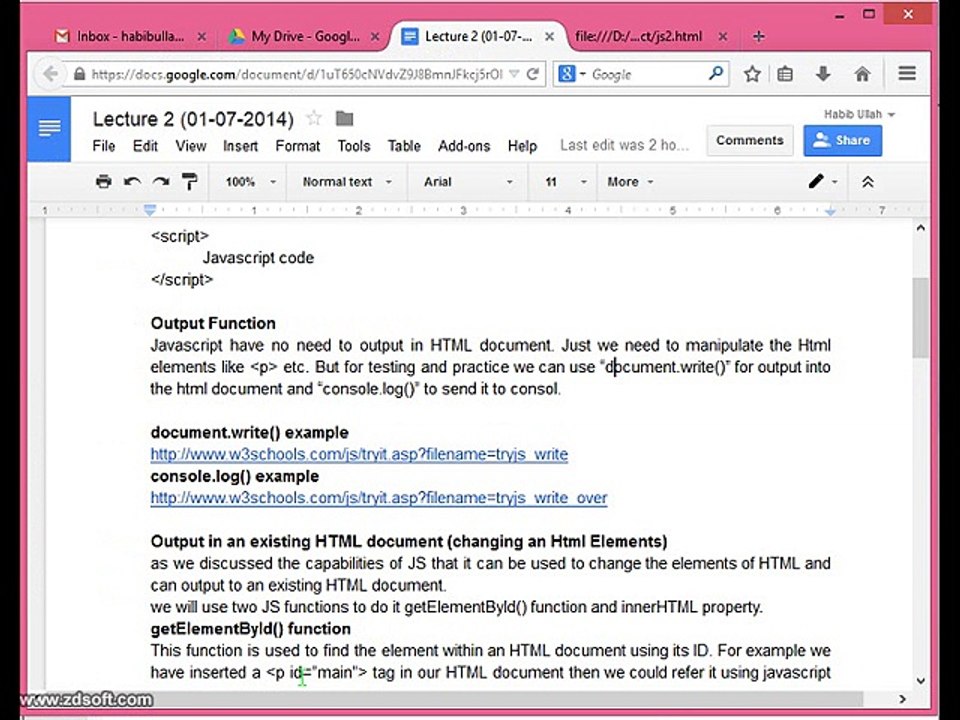This screenshot has height=720, width=960.
Task: Open search engine selector dropdown
Action: 572,74
